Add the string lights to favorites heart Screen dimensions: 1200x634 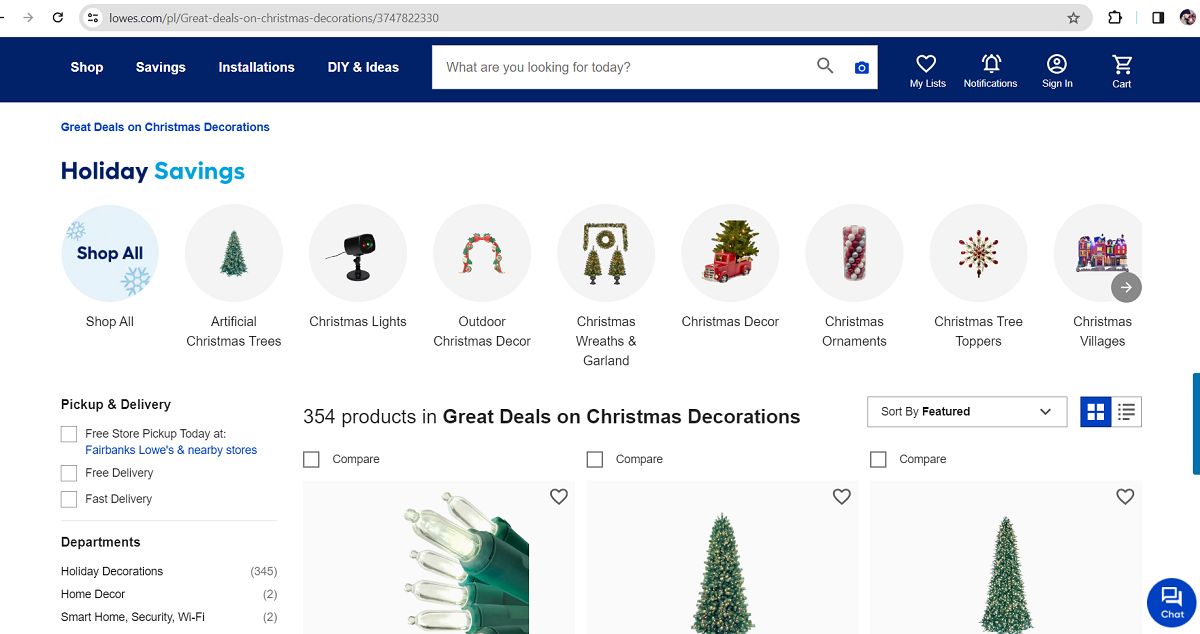(558, 496)
